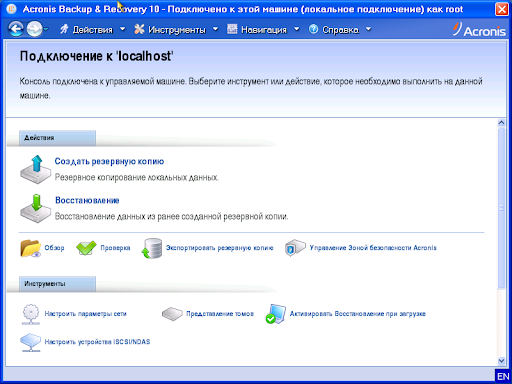Click the startup recovery monitor icon

pyautogui.click(x=276, y=314)
